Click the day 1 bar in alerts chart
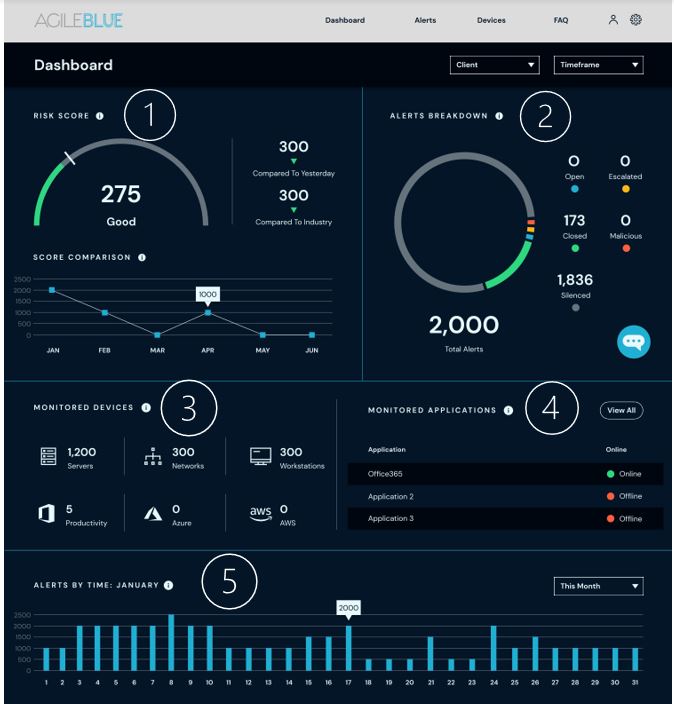Screen dimensions: 674x704 tap(46, 660)
